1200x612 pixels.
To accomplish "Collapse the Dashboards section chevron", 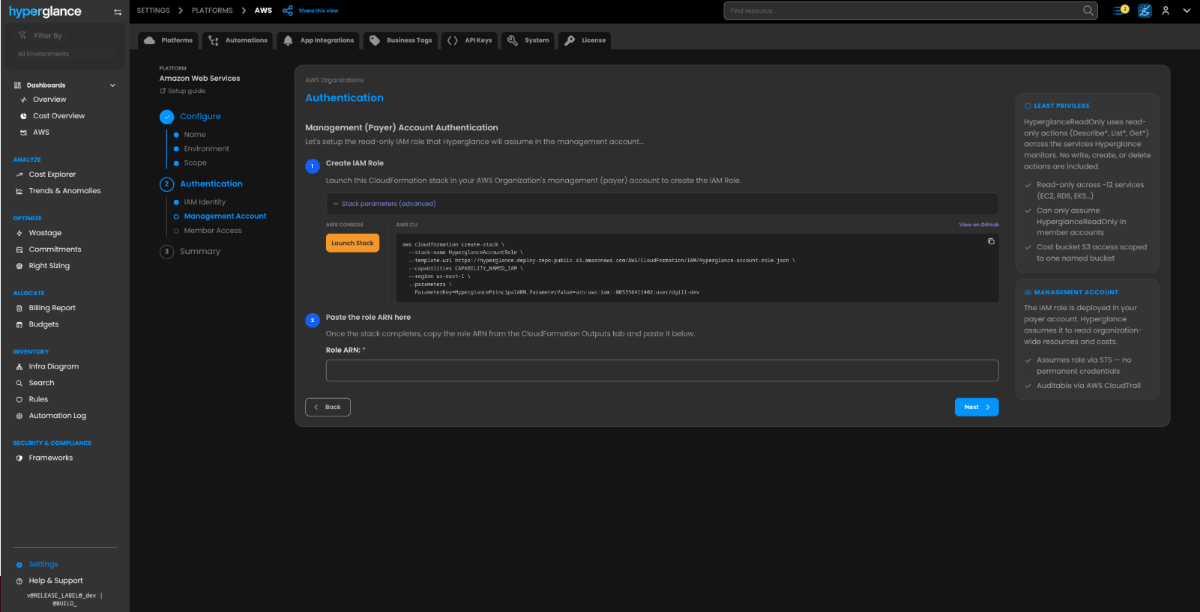I will tap(113, 85).
